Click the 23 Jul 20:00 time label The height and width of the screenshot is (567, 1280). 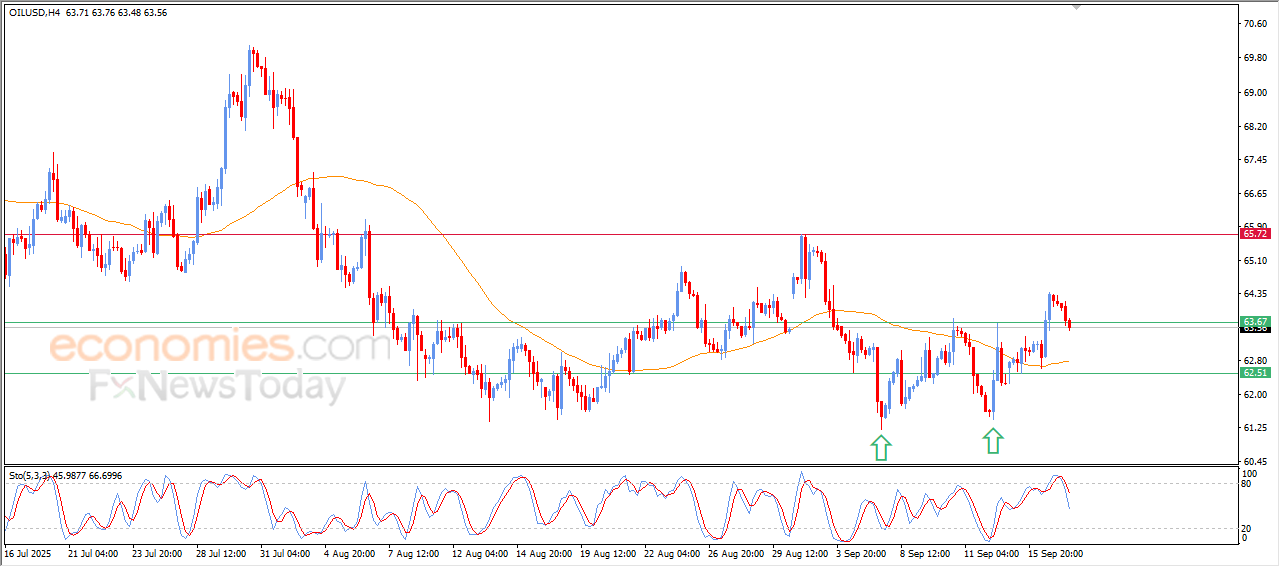click(157, 553)
